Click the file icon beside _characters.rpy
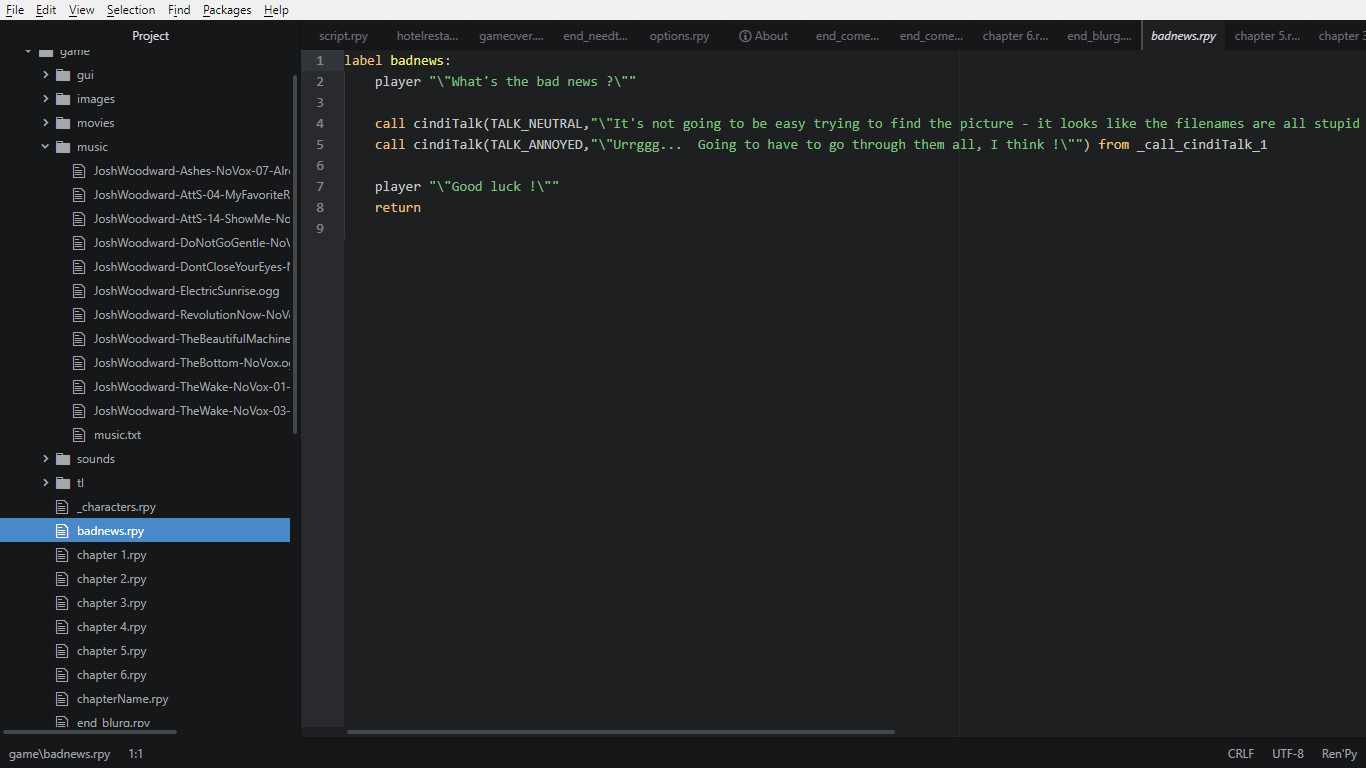 coord(62,506)
